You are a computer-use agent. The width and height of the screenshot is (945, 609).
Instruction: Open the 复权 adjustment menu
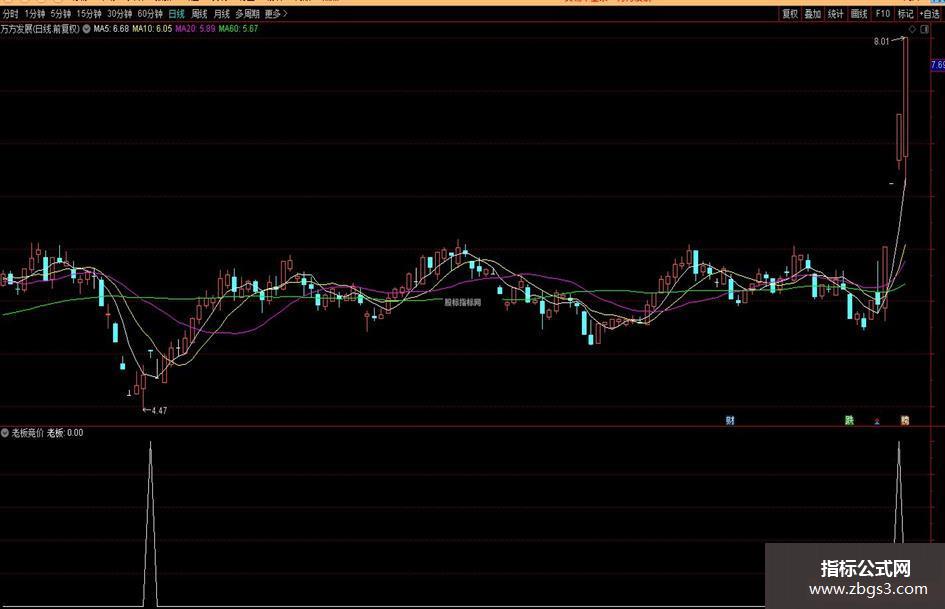click(x=790, y=13)
